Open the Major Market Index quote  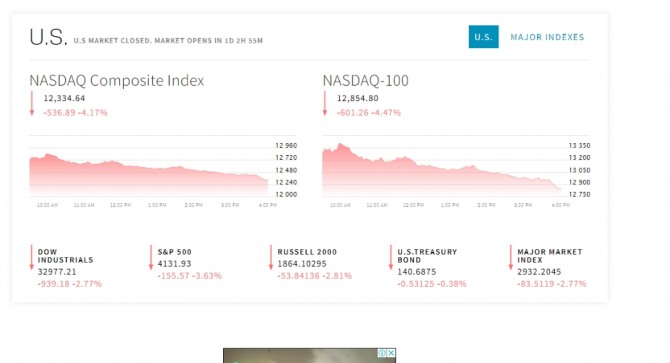click(x=550, y=256)
